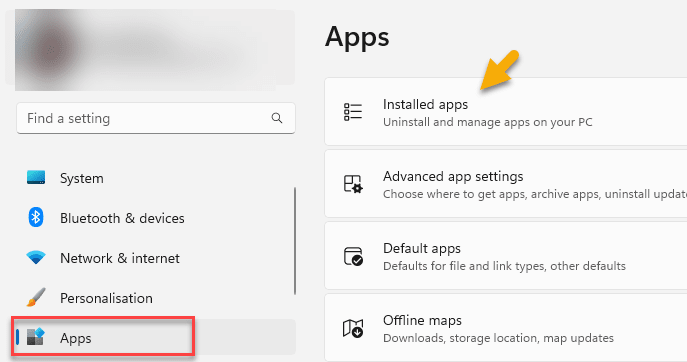The image size is (687, 362).
Task: Open Default apps title
Action: coord(421,248)
